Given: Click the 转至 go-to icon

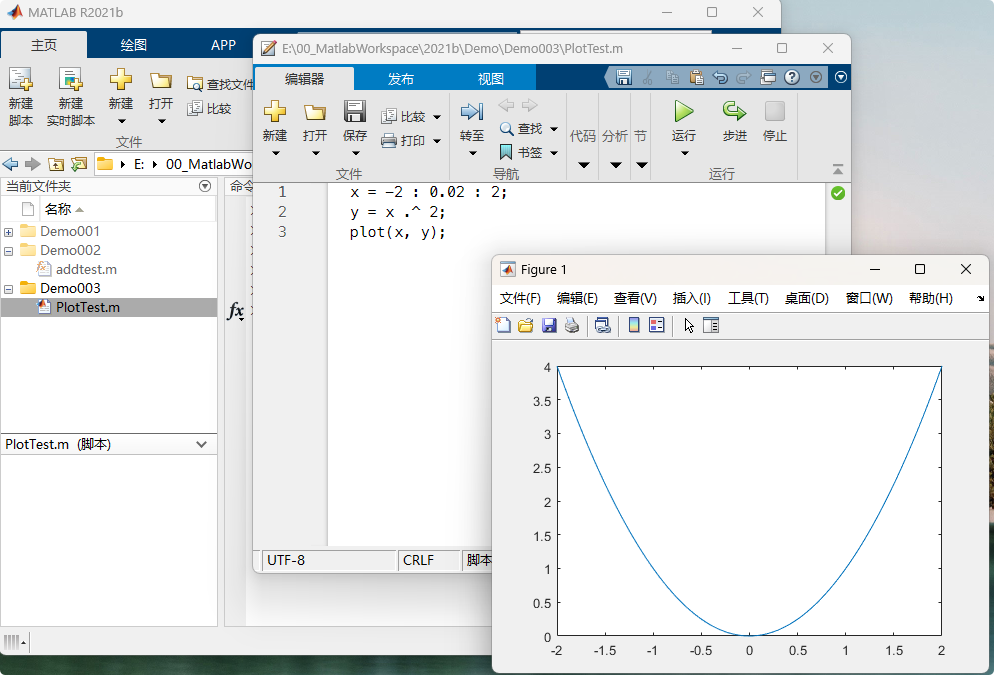Looking at the screenshot, I should (x=472, y=111).
